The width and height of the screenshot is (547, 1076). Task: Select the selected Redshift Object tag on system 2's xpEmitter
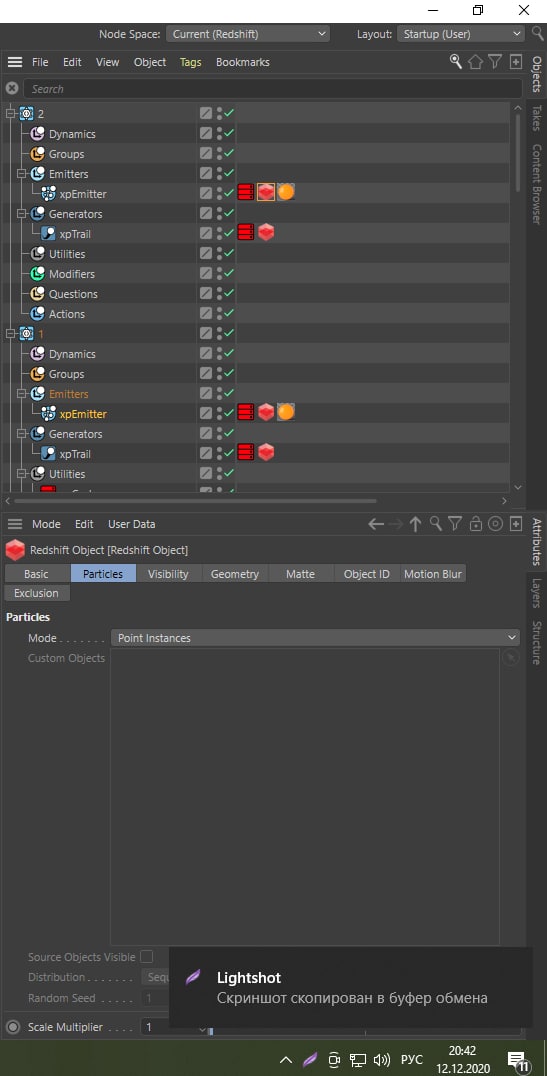click(x=266, y=193)
